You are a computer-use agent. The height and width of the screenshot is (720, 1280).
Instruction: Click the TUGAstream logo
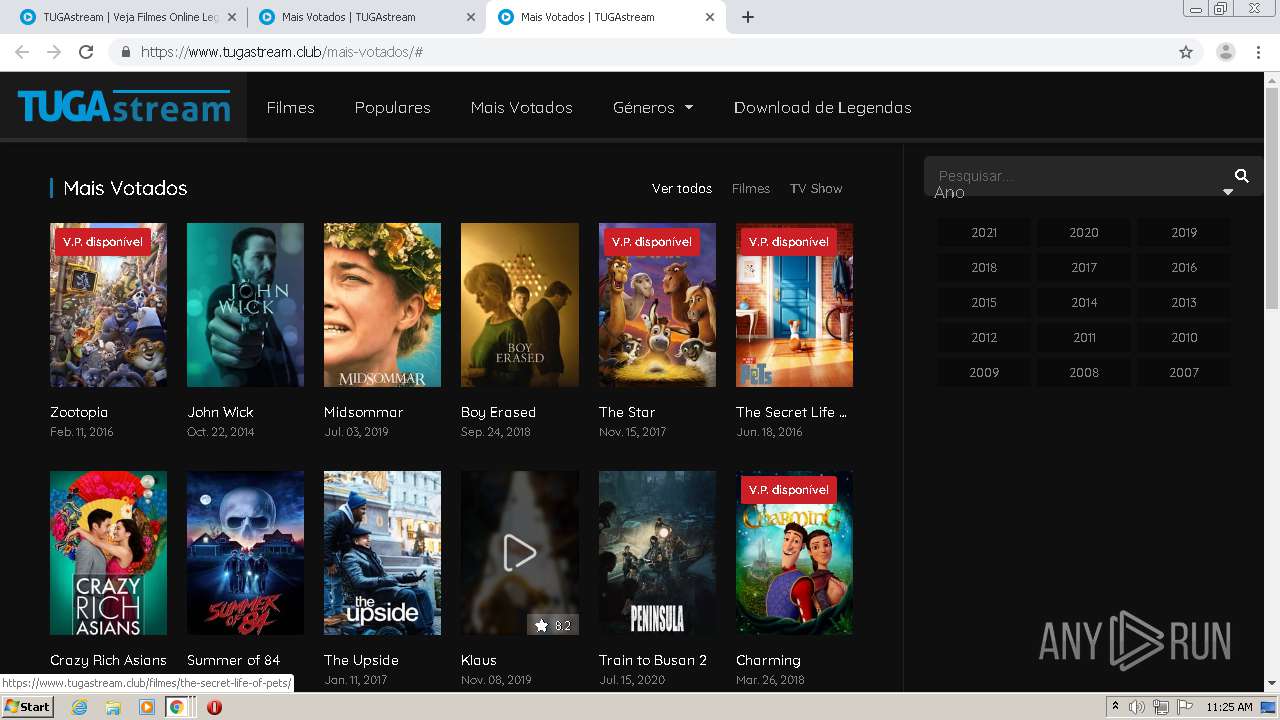(124, 107)
